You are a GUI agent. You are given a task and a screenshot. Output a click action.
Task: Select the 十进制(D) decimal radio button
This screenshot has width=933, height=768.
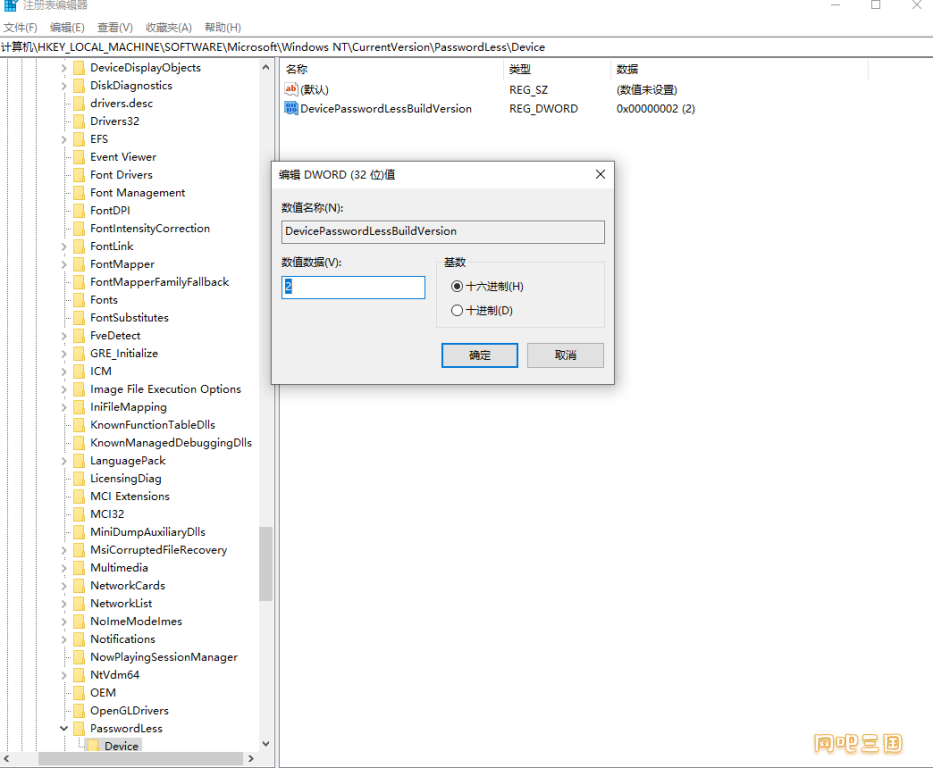[x=457, y=311]
